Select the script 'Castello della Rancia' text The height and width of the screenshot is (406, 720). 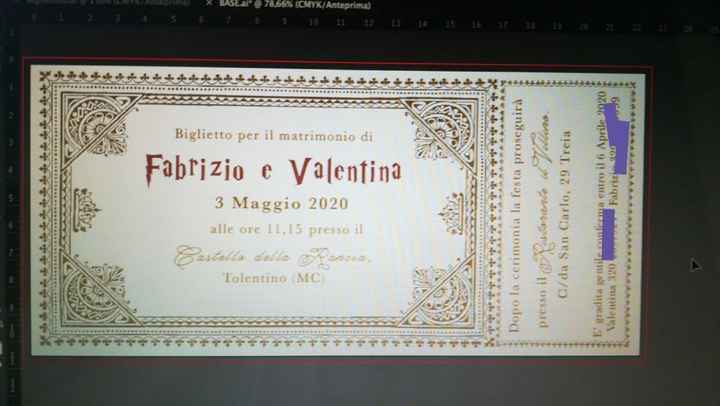(x=273, y=257)
